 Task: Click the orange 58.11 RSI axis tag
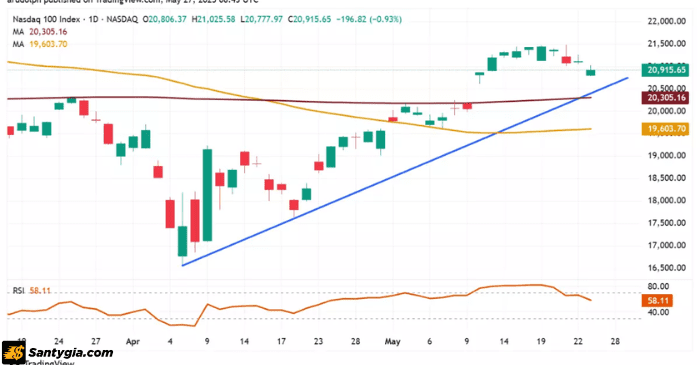click(x=657, y=301)
